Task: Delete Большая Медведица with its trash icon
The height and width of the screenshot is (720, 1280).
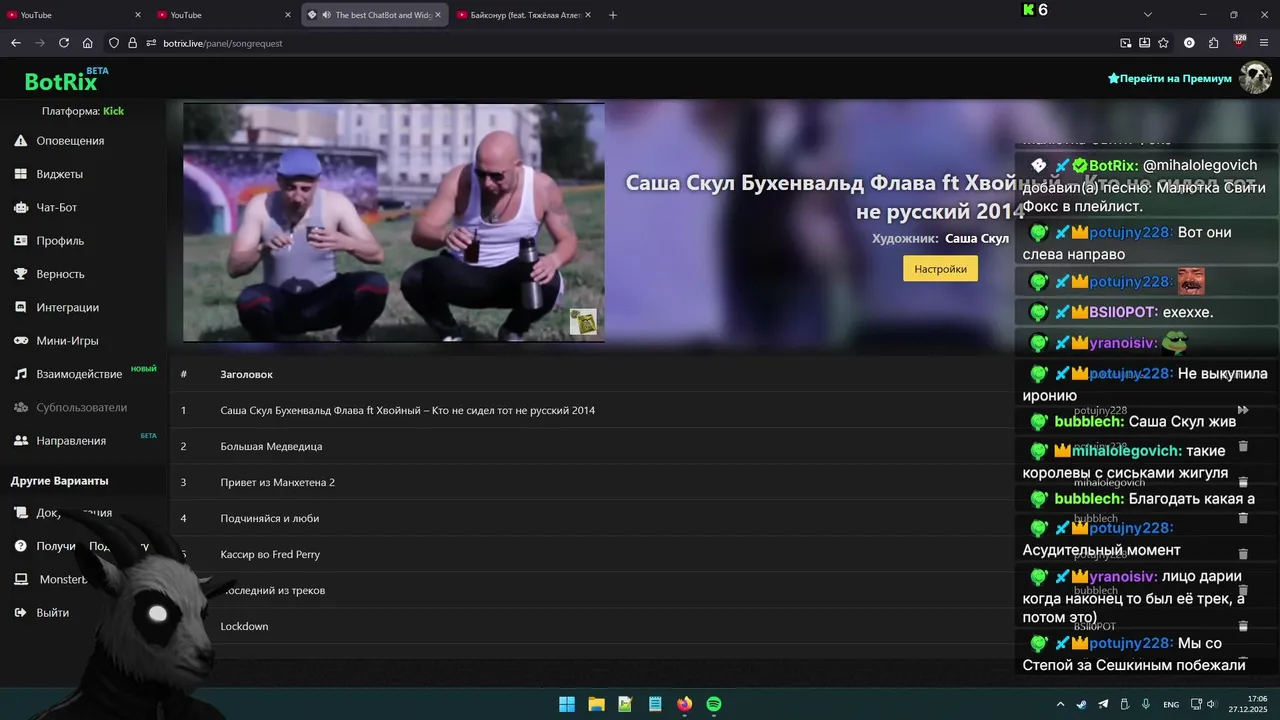Action: pos(1243,446)
